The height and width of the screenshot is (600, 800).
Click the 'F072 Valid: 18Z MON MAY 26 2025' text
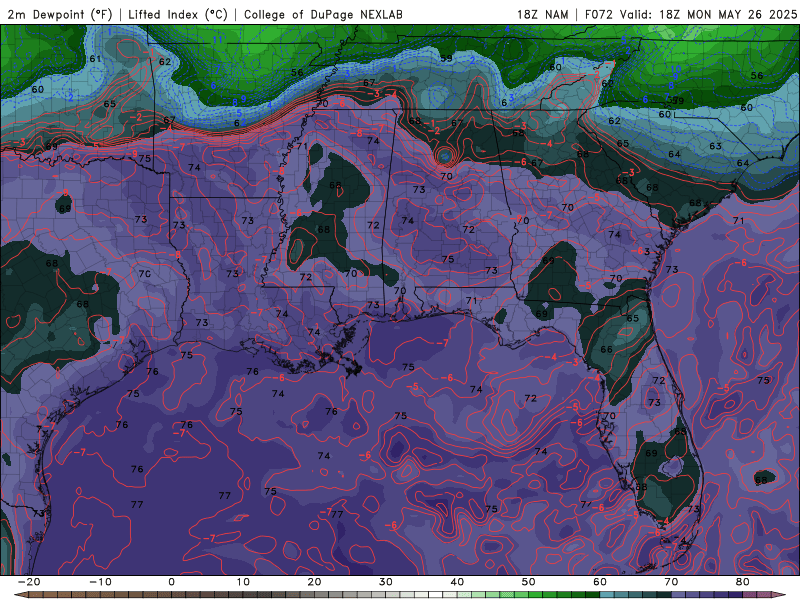pyautogui.click(x=690, y=14)
